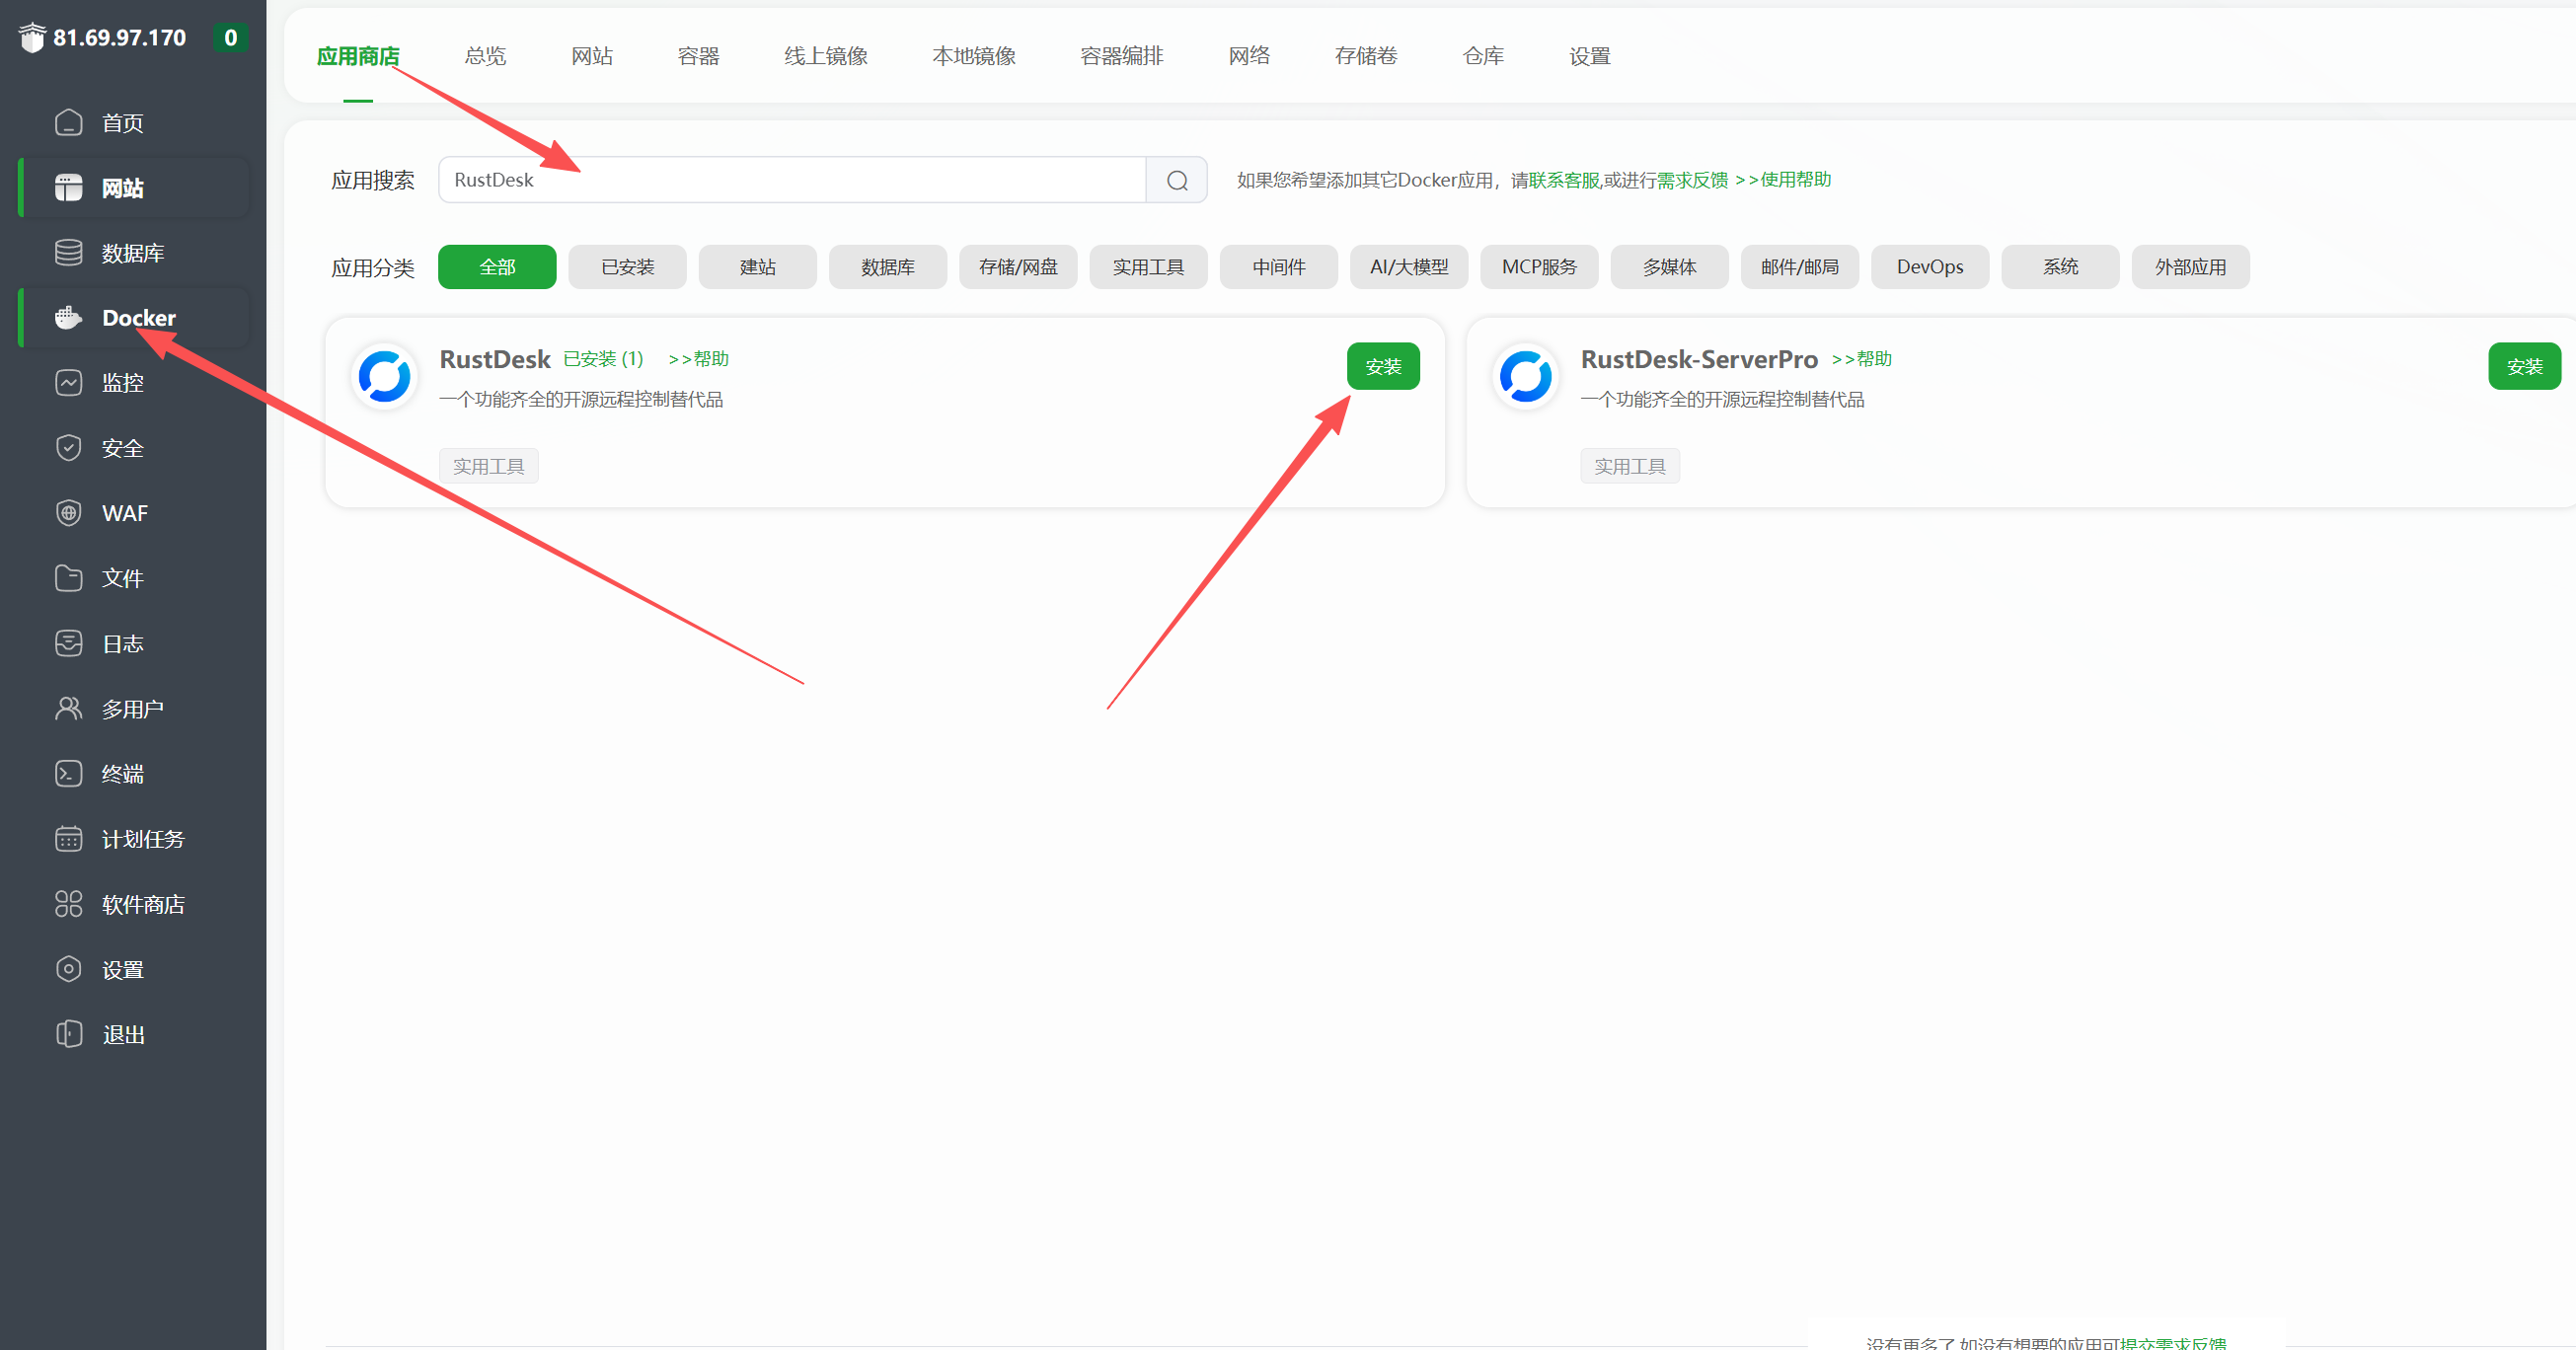The height and width of the screenshot is (1350, 2576).
Task: Click the gear icon beside sidebar 设置
Action: tap(68, 969)
